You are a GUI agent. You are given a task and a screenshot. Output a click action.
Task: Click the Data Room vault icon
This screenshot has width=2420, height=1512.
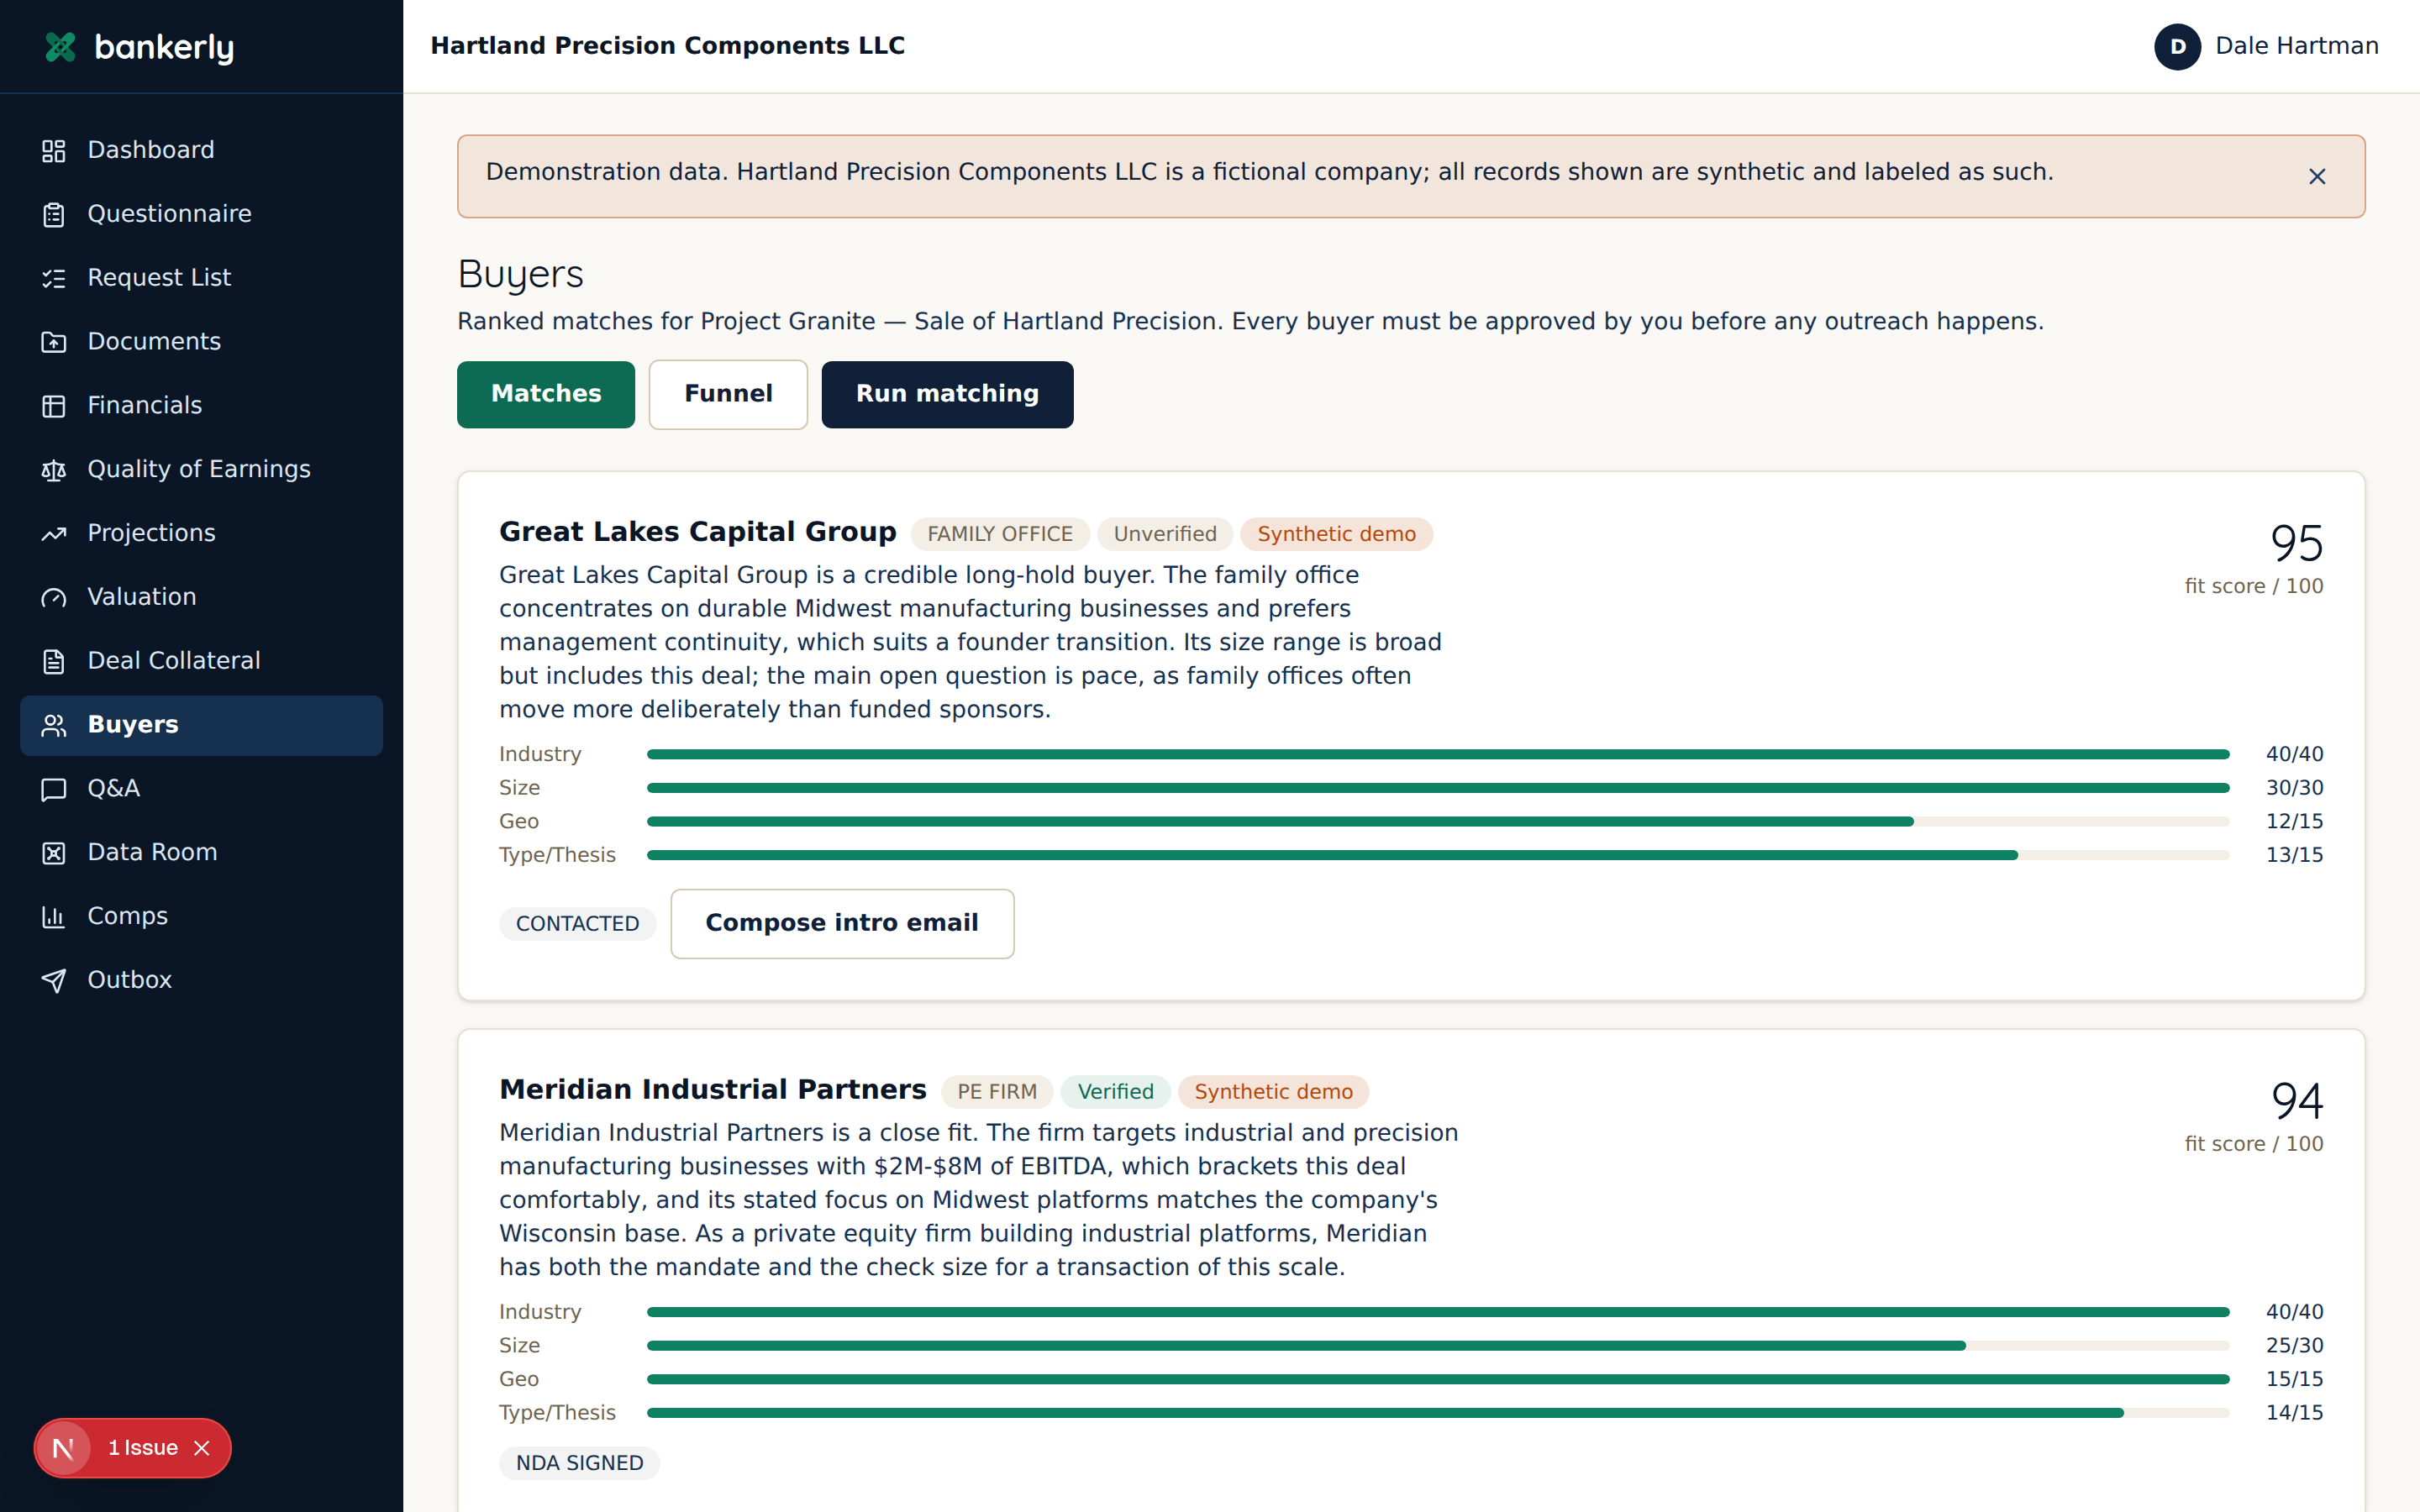(x=54, y=853)
